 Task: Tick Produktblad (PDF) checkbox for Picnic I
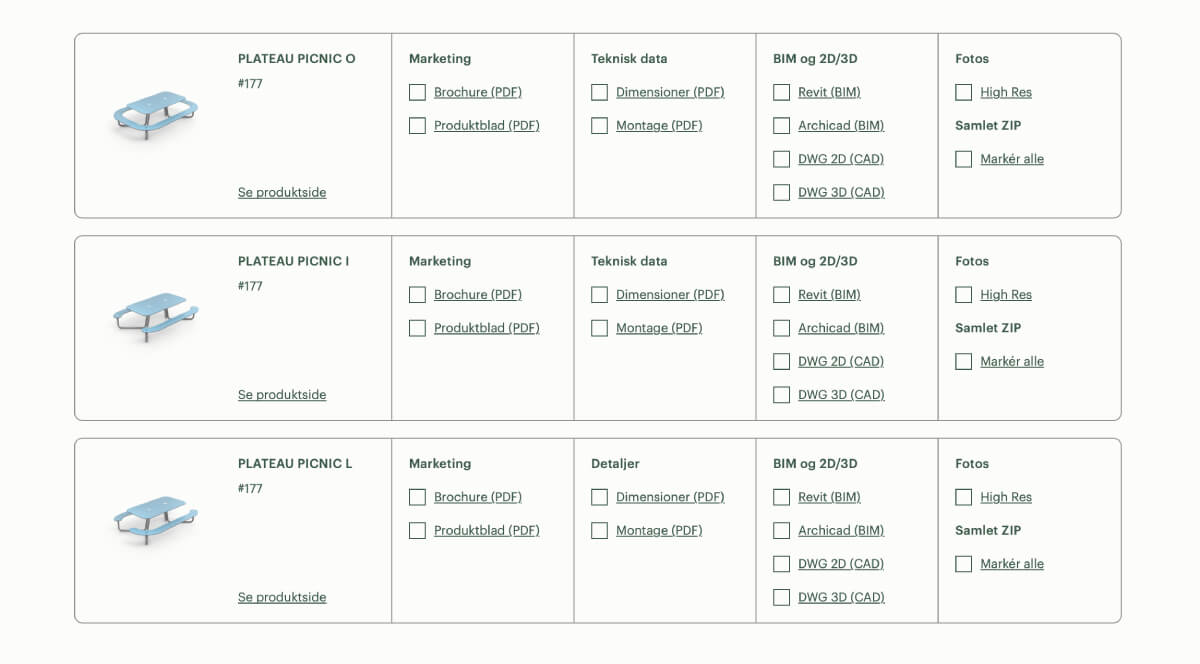[418, 328]
